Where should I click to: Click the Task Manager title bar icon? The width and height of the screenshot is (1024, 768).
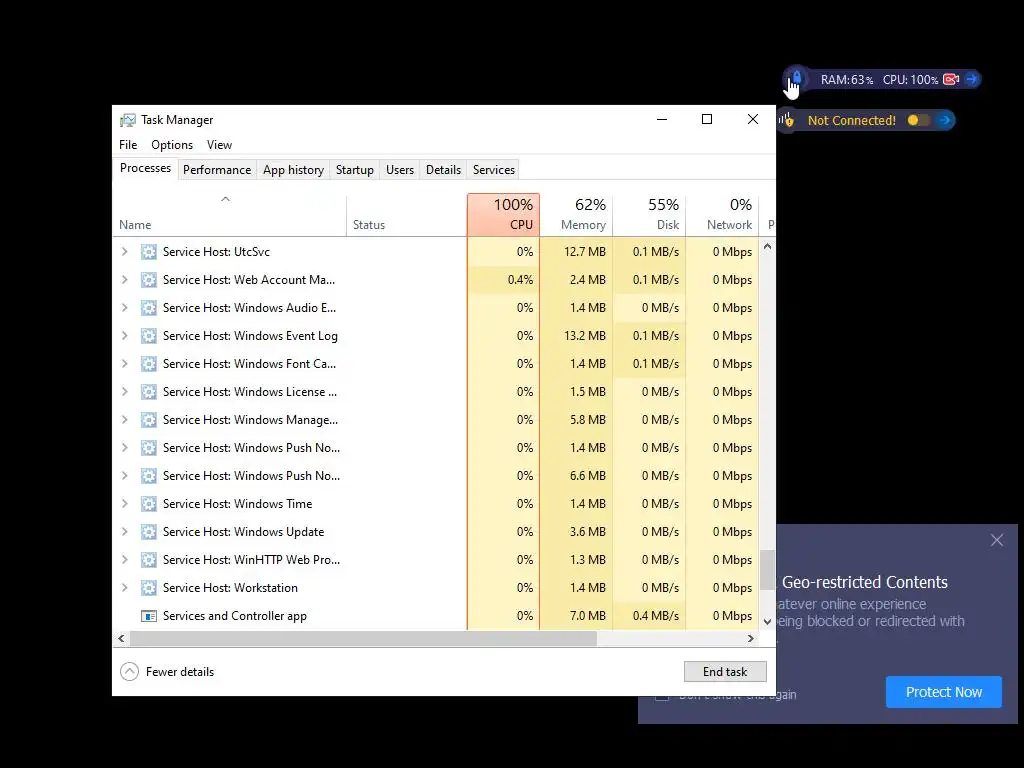pos(127,120)
